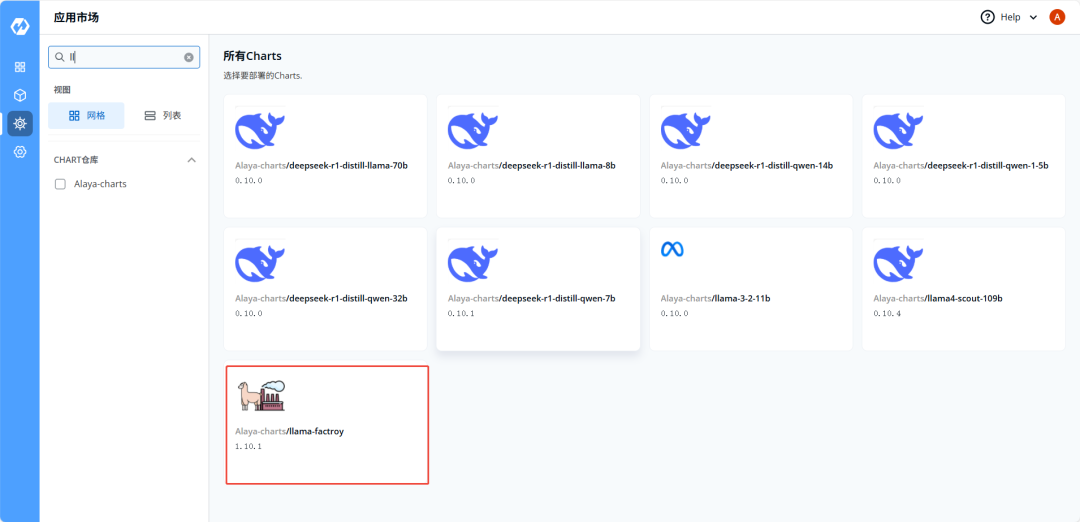Screen dimensions: 1080x522
Task: Open Alaya-charts/deepseek-r1-distill-qwen-7b chart name
Action: [x=531, y=299]
